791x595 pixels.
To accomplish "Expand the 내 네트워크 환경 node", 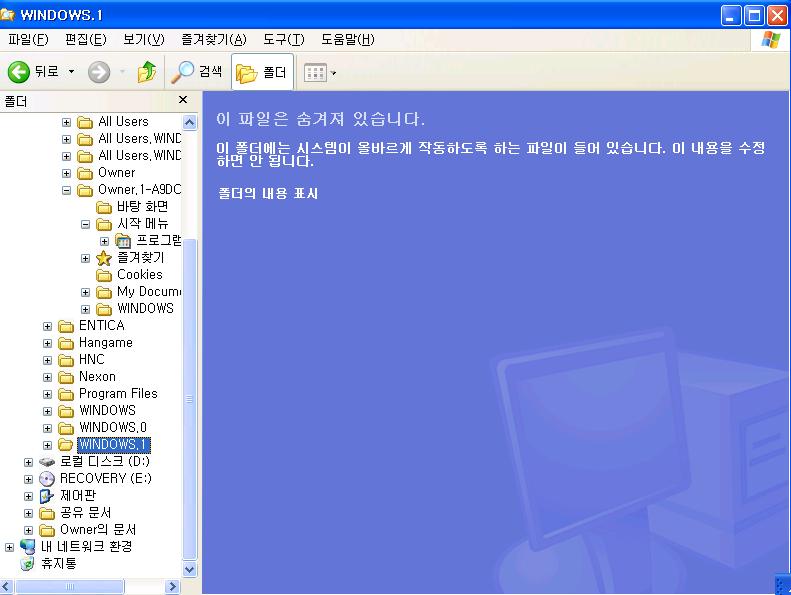I will pyautogui.click(x=9, y=547).
